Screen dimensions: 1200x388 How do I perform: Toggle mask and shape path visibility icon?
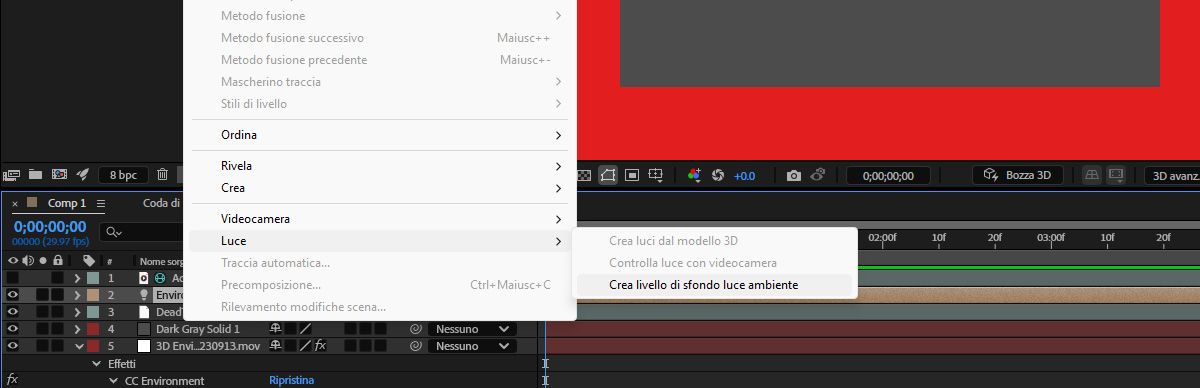point(608,175)
